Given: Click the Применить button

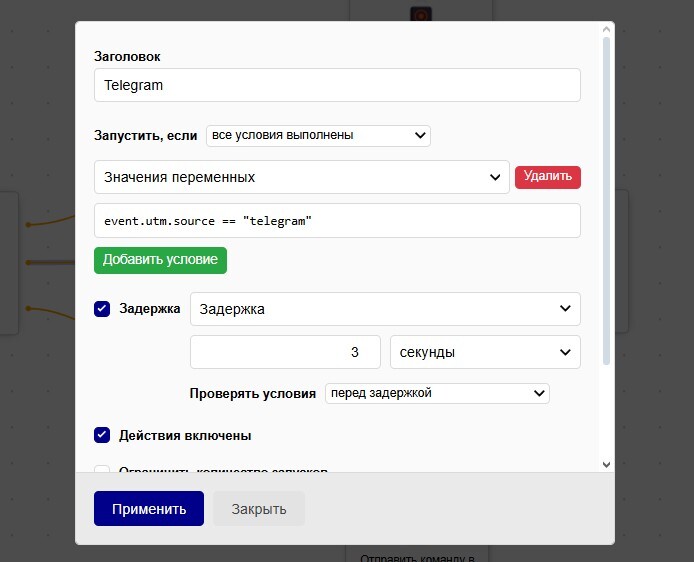Looking at the screenshot, I should click(149, 508).
